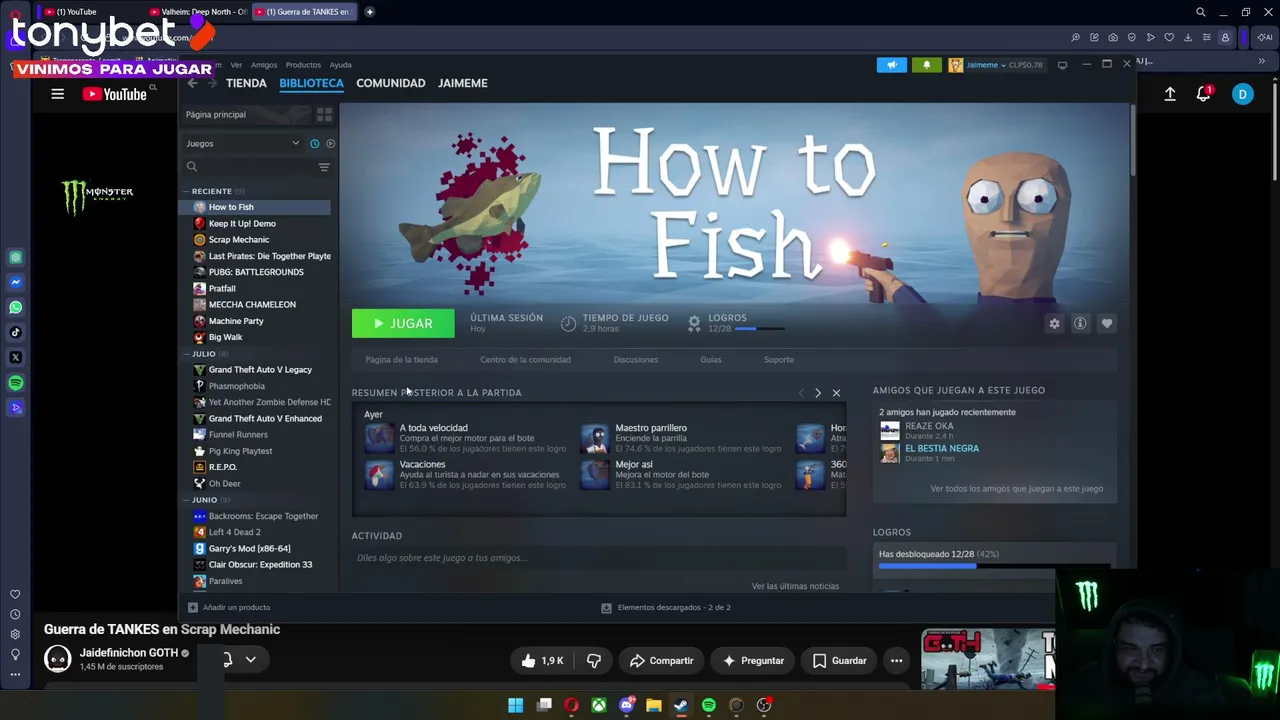This screenshot has height=720, width=1280.
Task: Open Steam announcements megaphone icon
Action: click(891, 65)
